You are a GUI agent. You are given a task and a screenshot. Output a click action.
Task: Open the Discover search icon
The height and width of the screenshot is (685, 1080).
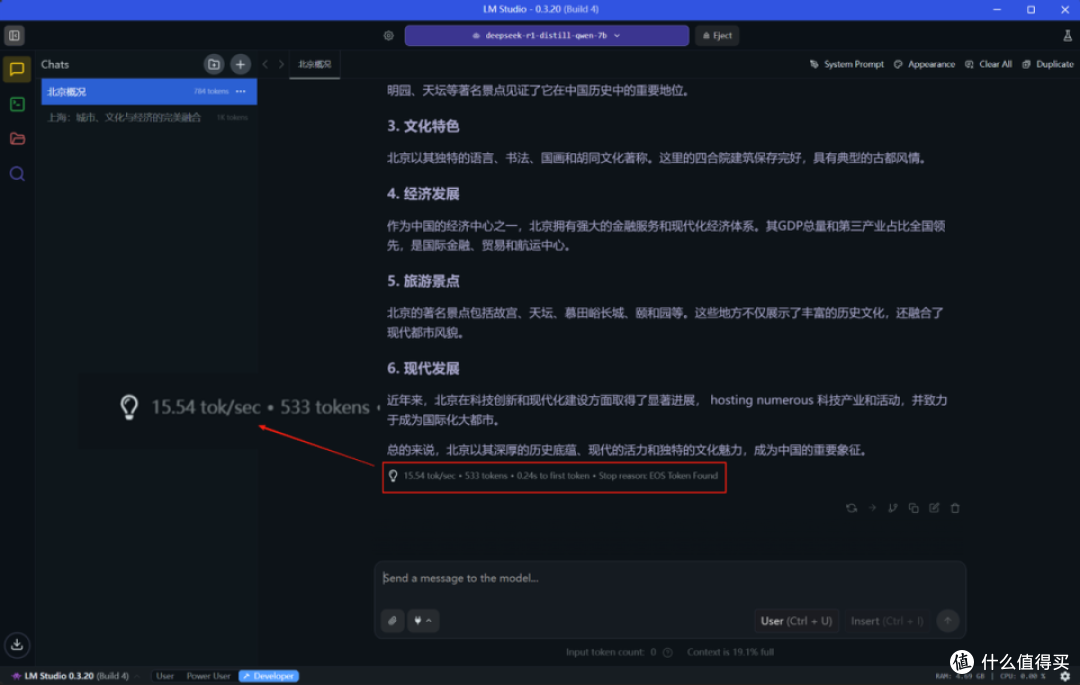[x=17, y=173]
